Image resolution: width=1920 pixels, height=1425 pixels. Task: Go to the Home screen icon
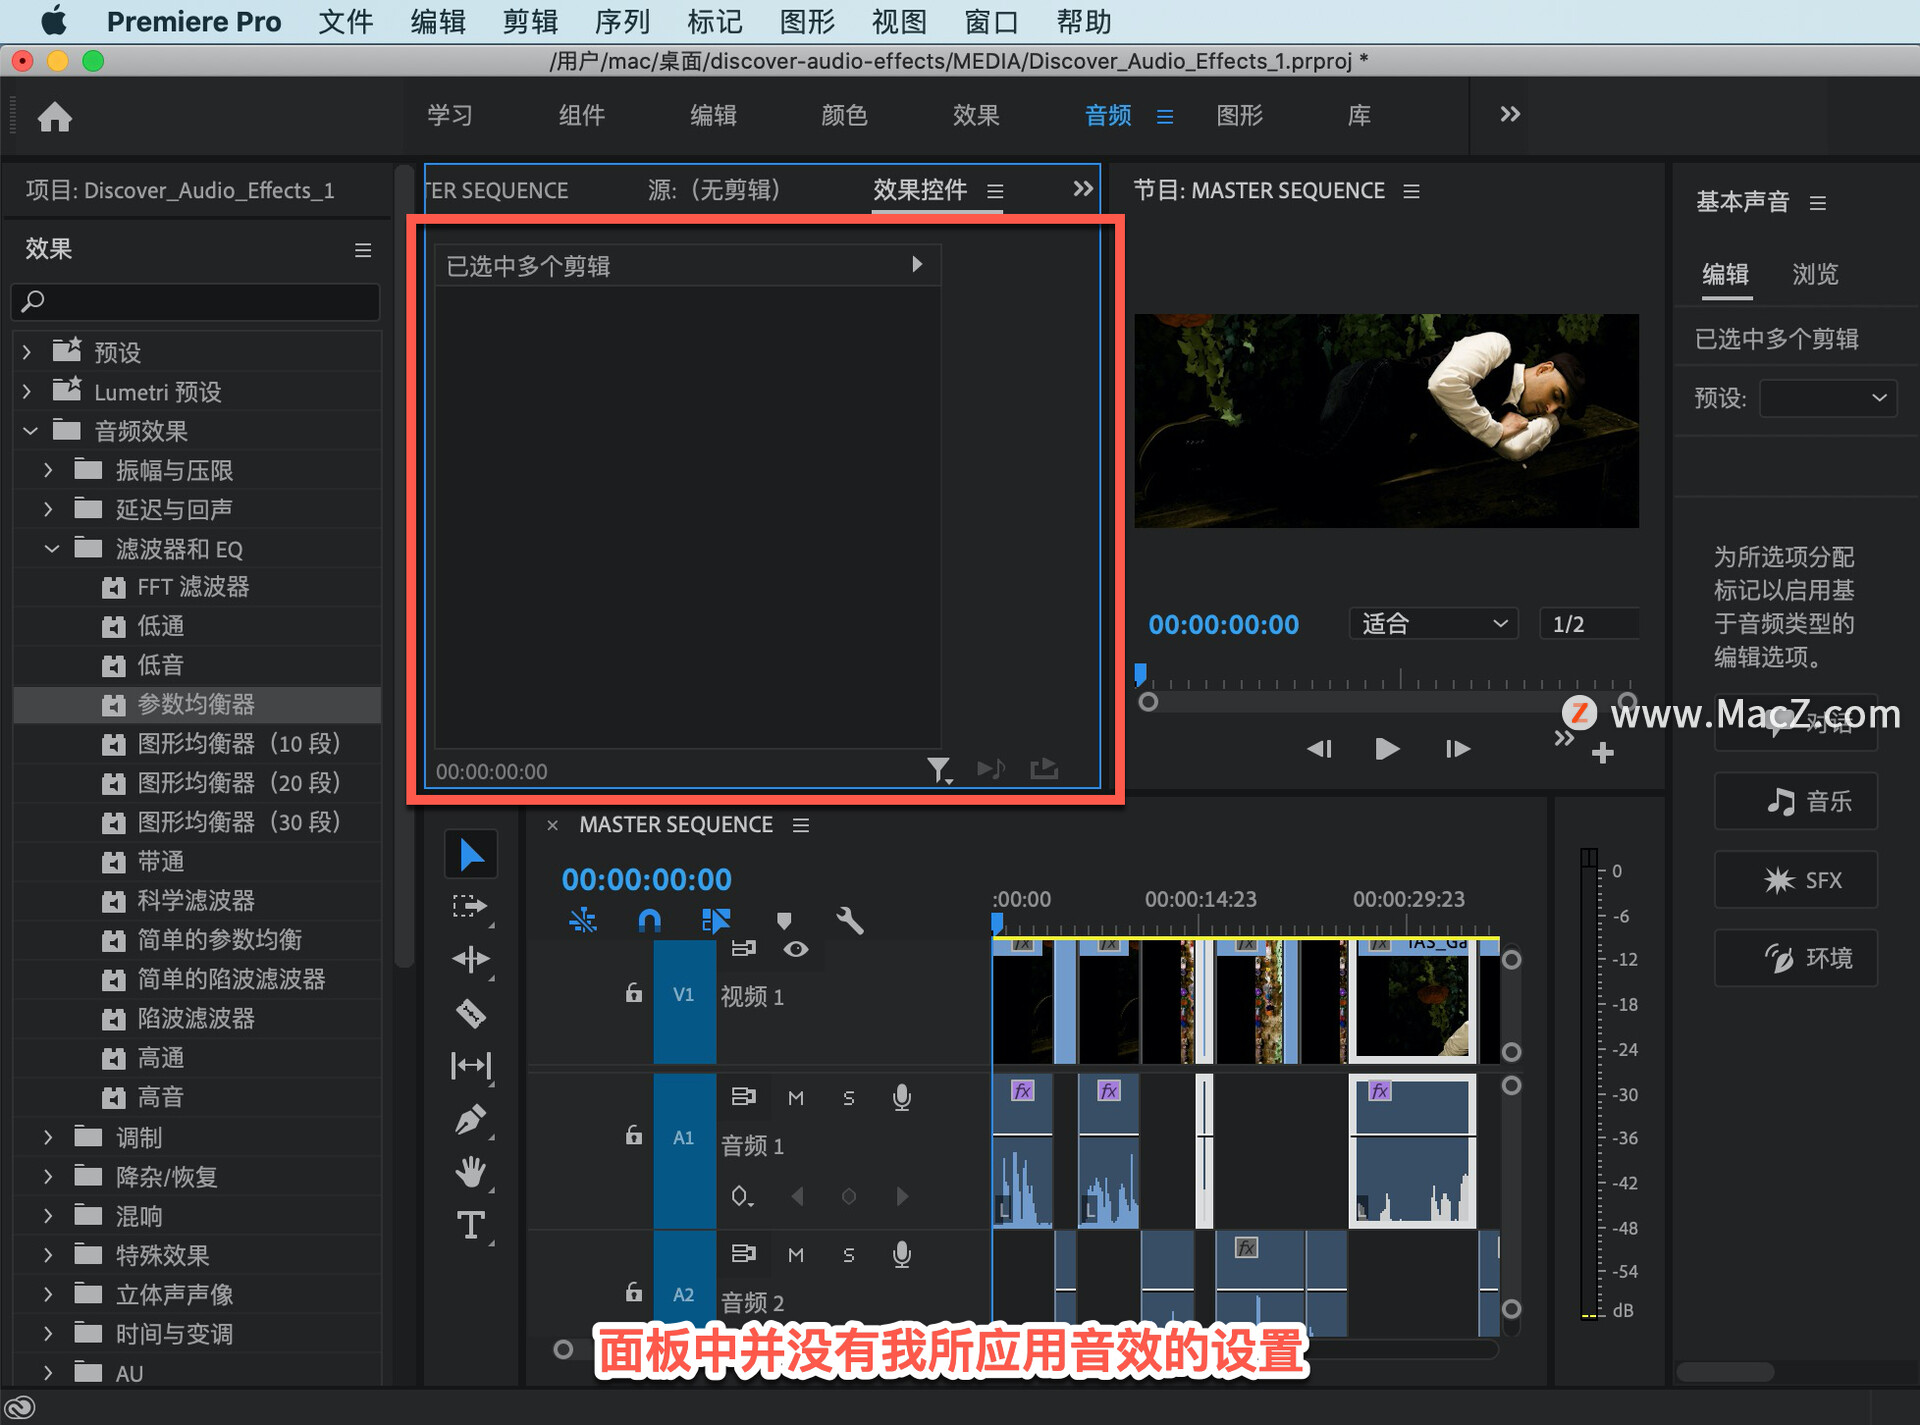coord(55,117)
